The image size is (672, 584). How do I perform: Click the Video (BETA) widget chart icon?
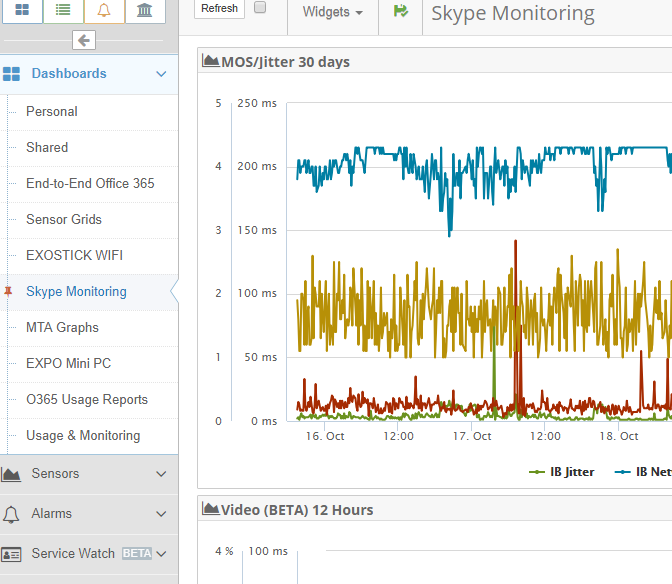point(210,509)
